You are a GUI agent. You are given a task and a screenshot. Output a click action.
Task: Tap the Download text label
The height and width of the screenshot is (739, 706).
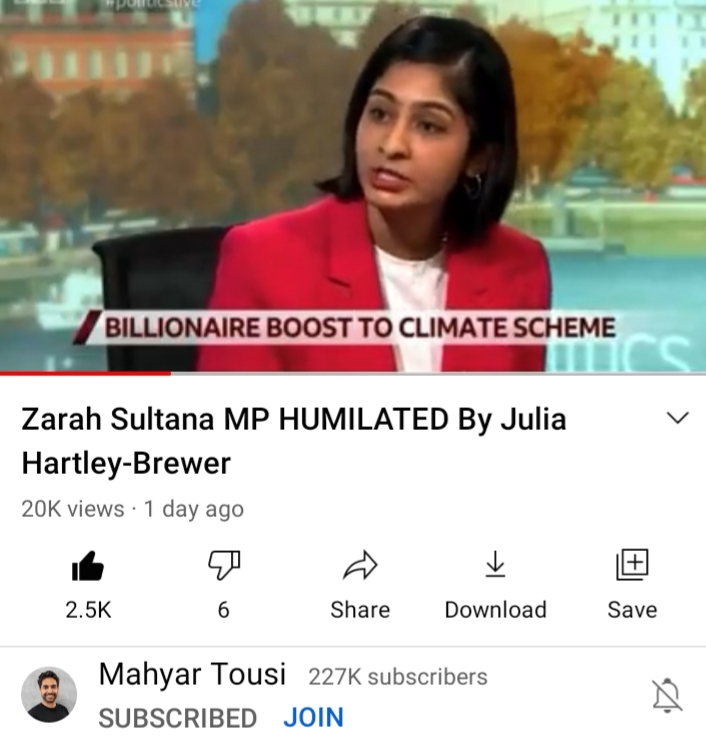coord(496,610)
